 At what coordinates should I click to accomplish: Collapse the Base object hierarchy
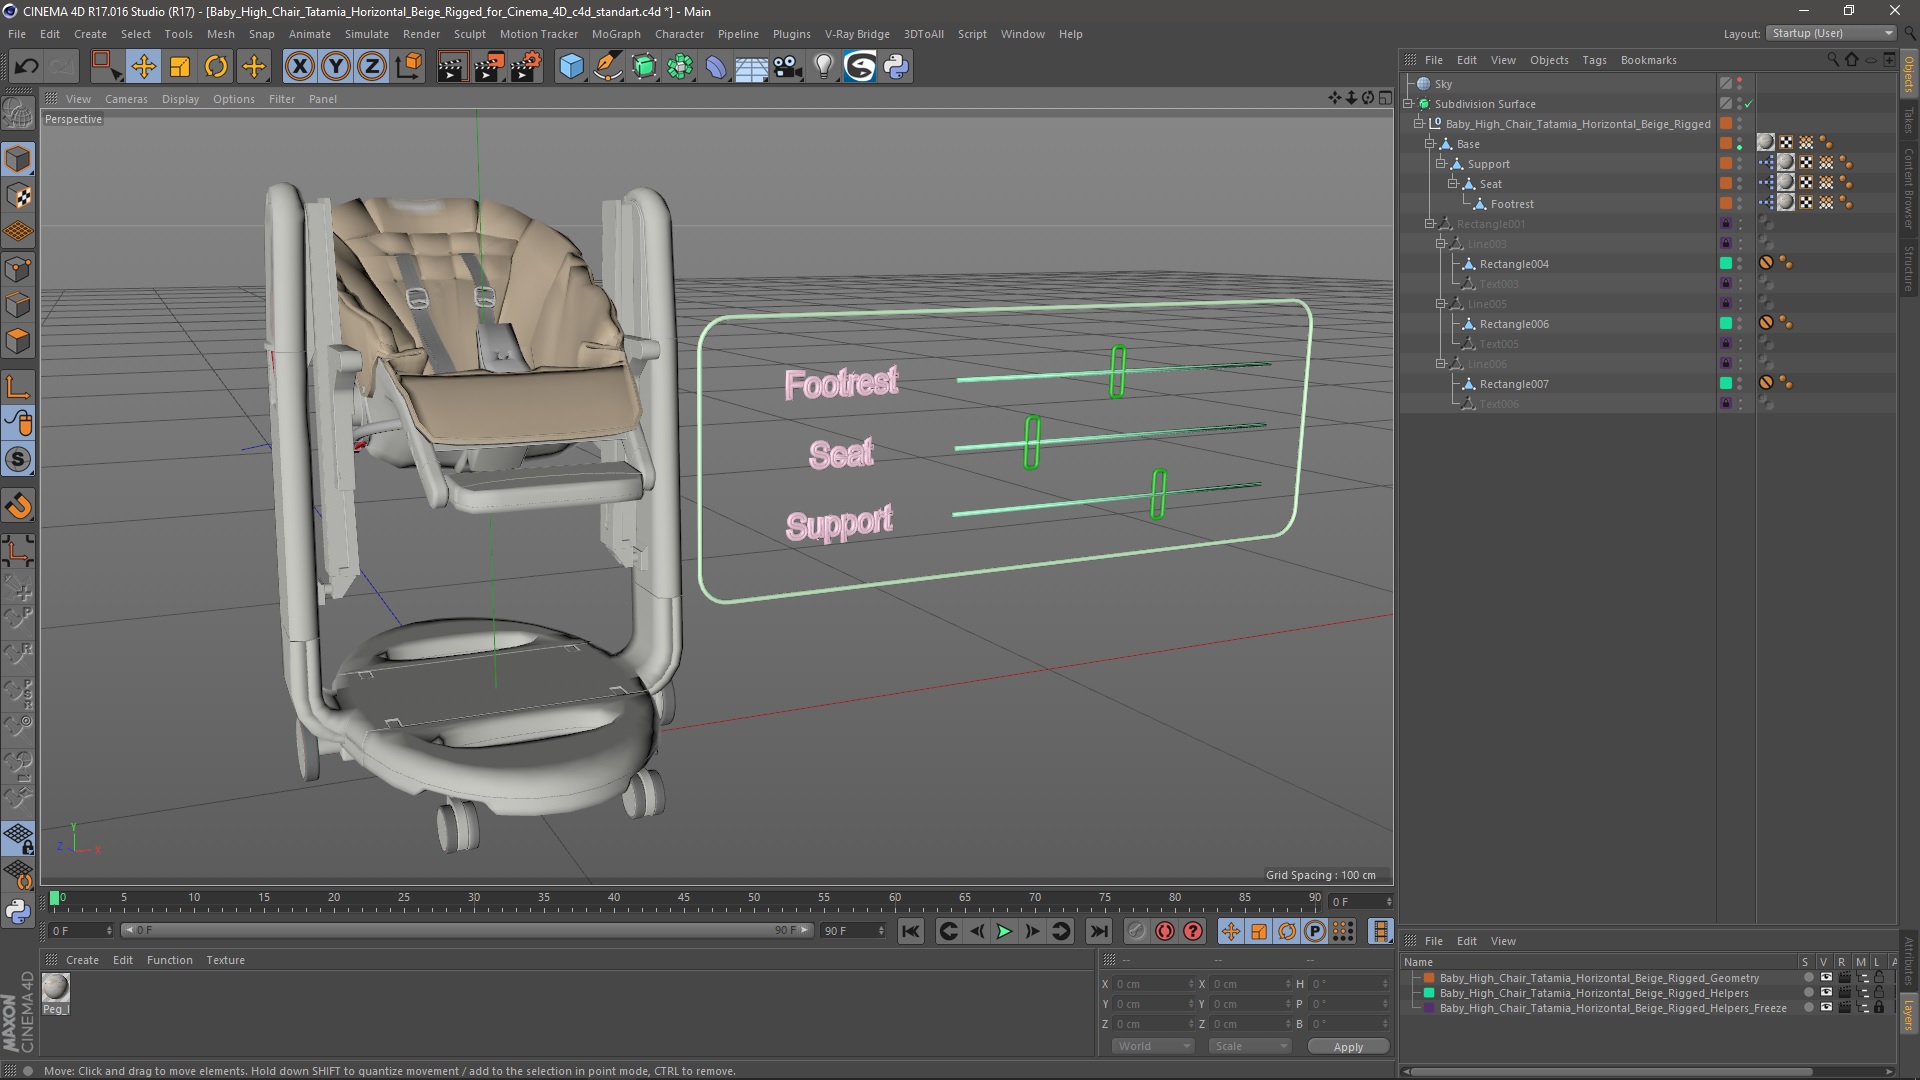click(x=1430, y=144)
